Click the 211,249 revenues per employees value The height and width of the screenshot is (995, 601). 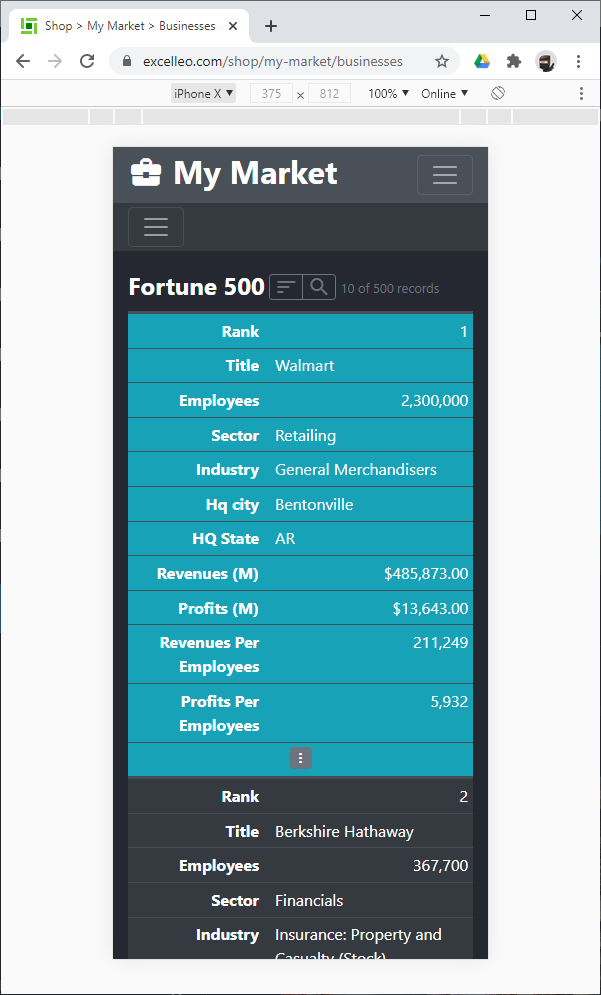coord(440,643)
